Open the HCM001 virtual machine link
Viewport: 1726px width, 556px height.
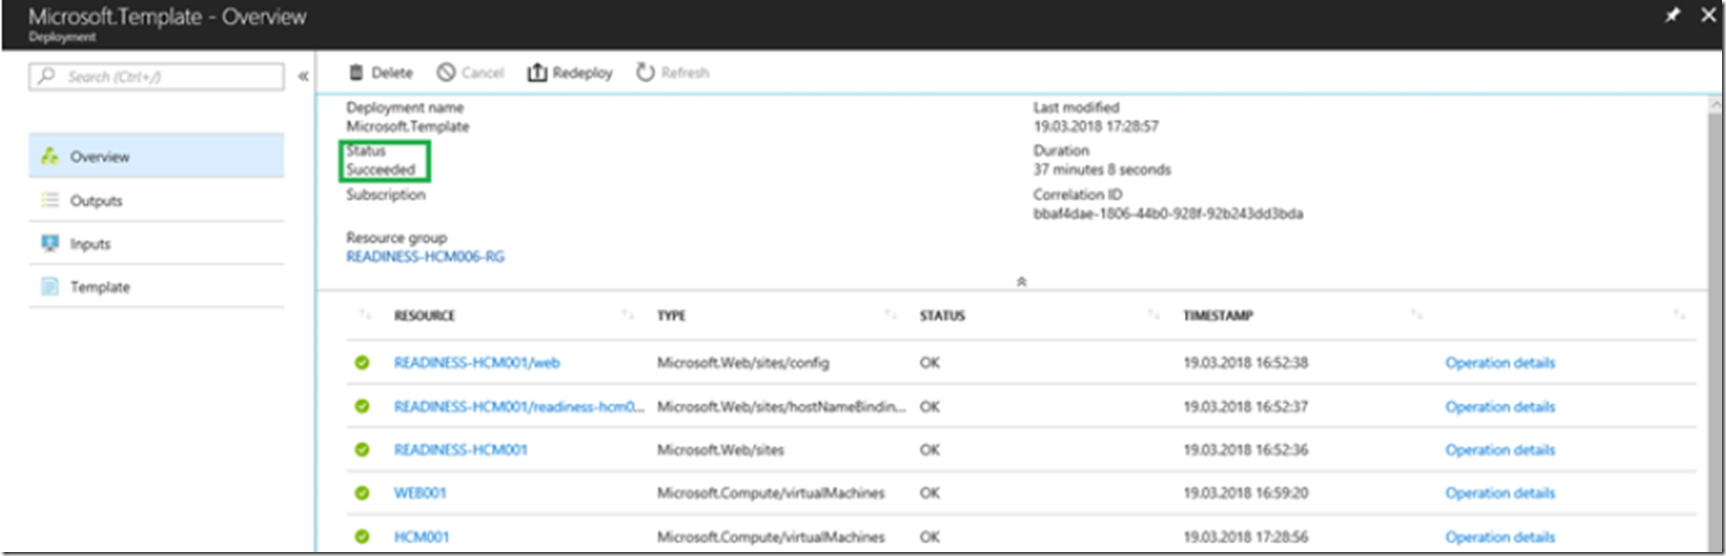[x=421, y=537]
